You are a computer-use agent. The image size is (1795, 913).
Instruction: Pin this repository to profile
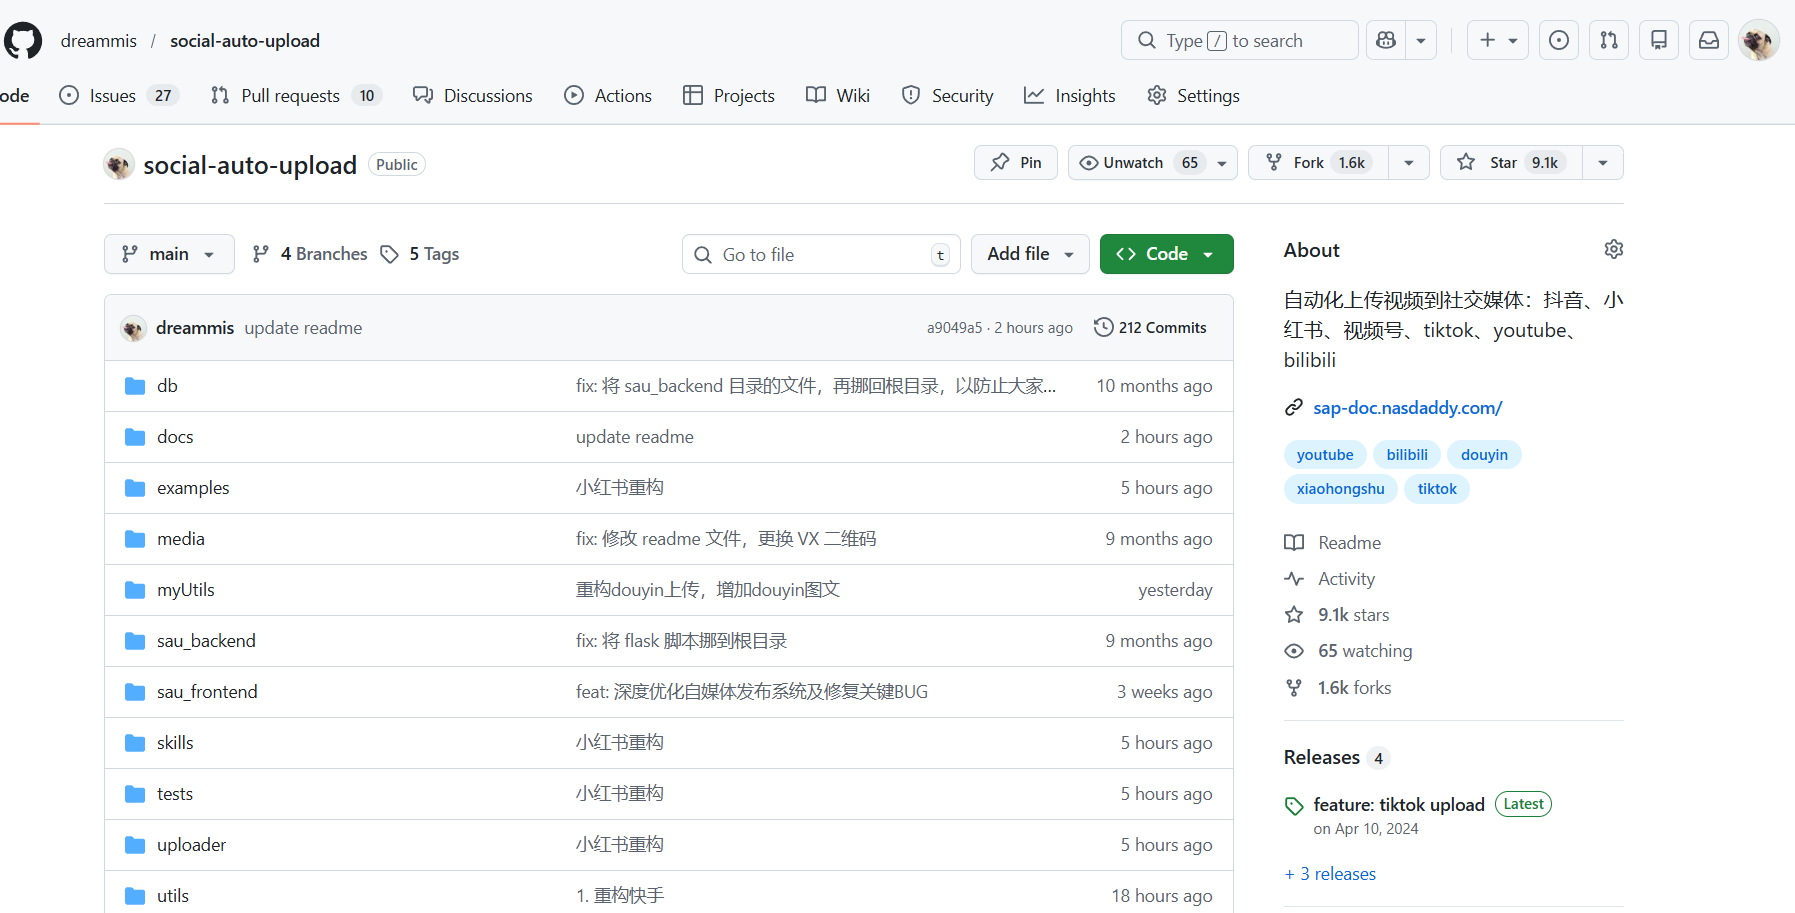1016,163
